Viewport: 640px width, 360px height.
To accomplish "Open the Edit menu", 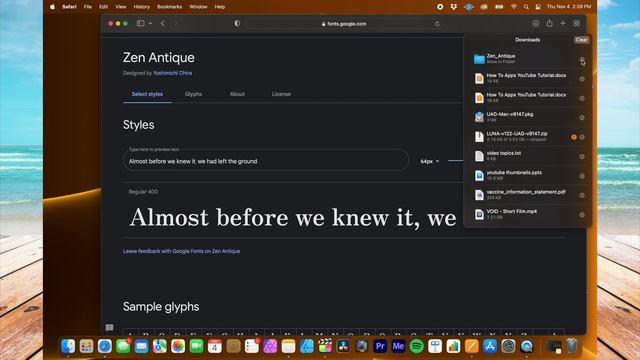I will [104, 7].
